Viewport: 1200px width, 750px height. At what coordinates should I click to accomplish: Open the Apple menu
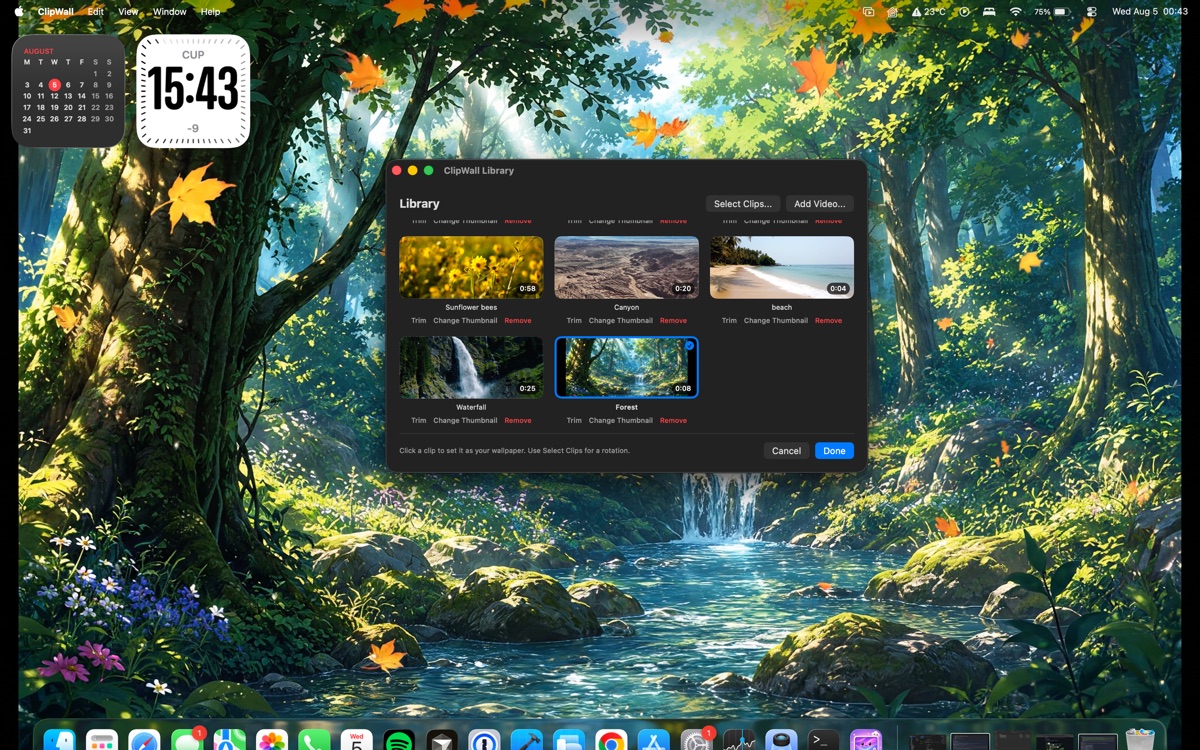click(x=19, y=12)
